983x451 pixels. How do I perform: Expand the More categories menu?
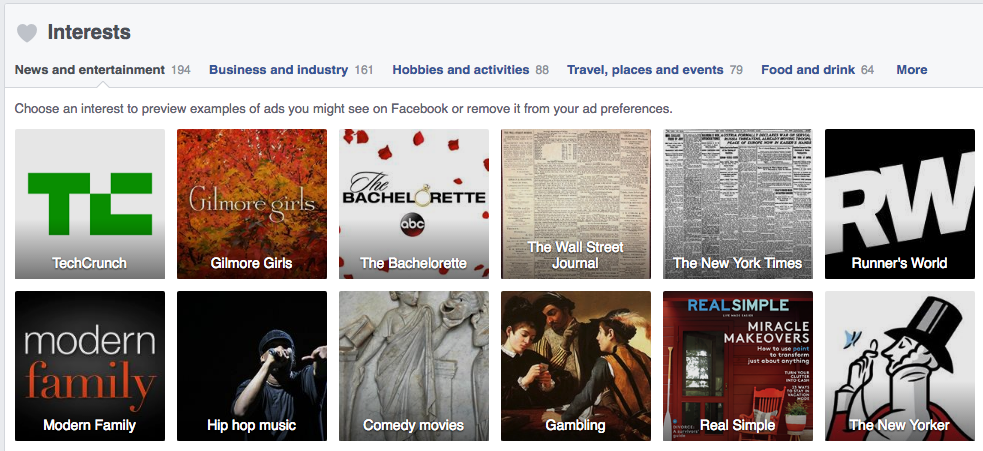tap(912, 70)
